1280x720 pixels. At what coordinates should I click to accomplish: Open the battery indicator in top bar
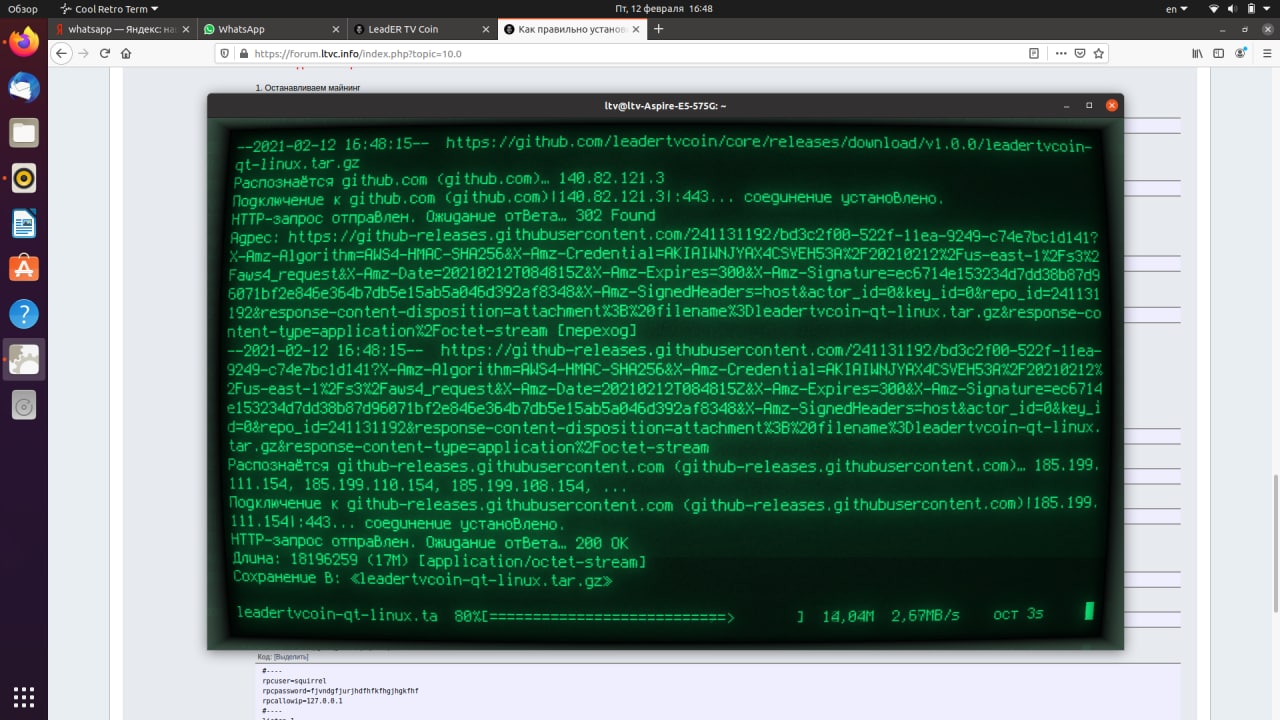(x=1253, y=8)
